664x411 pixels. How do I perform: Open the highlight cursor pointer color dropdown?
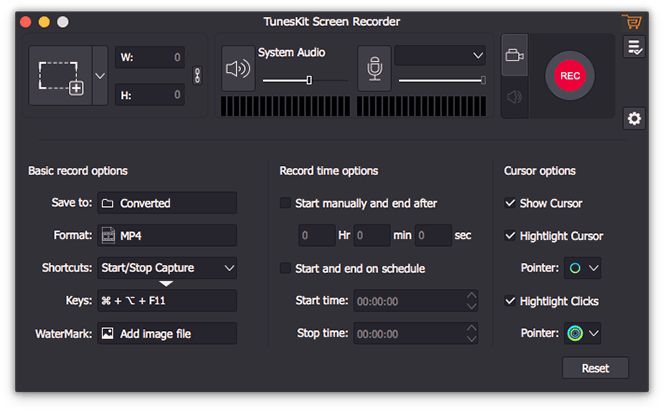point(583,268)
